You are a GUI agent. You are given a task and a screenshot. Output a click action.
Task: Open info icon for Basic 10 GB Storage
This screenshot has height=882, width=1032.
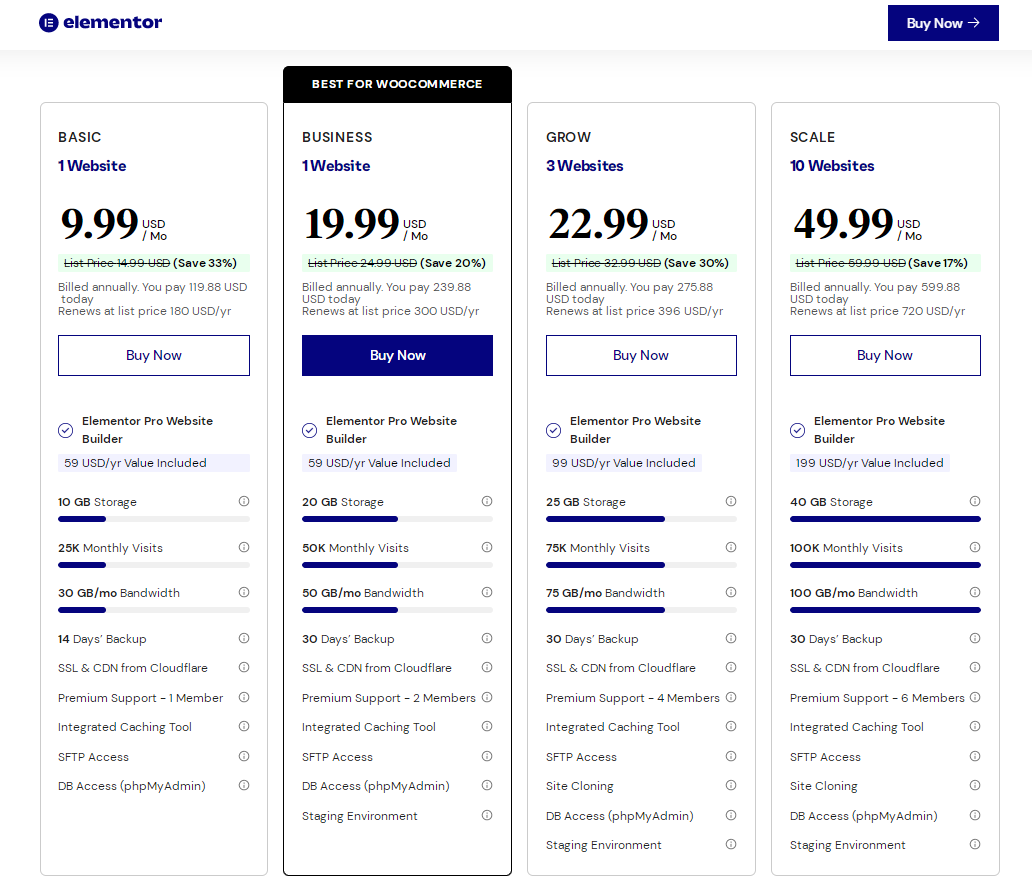244,502
